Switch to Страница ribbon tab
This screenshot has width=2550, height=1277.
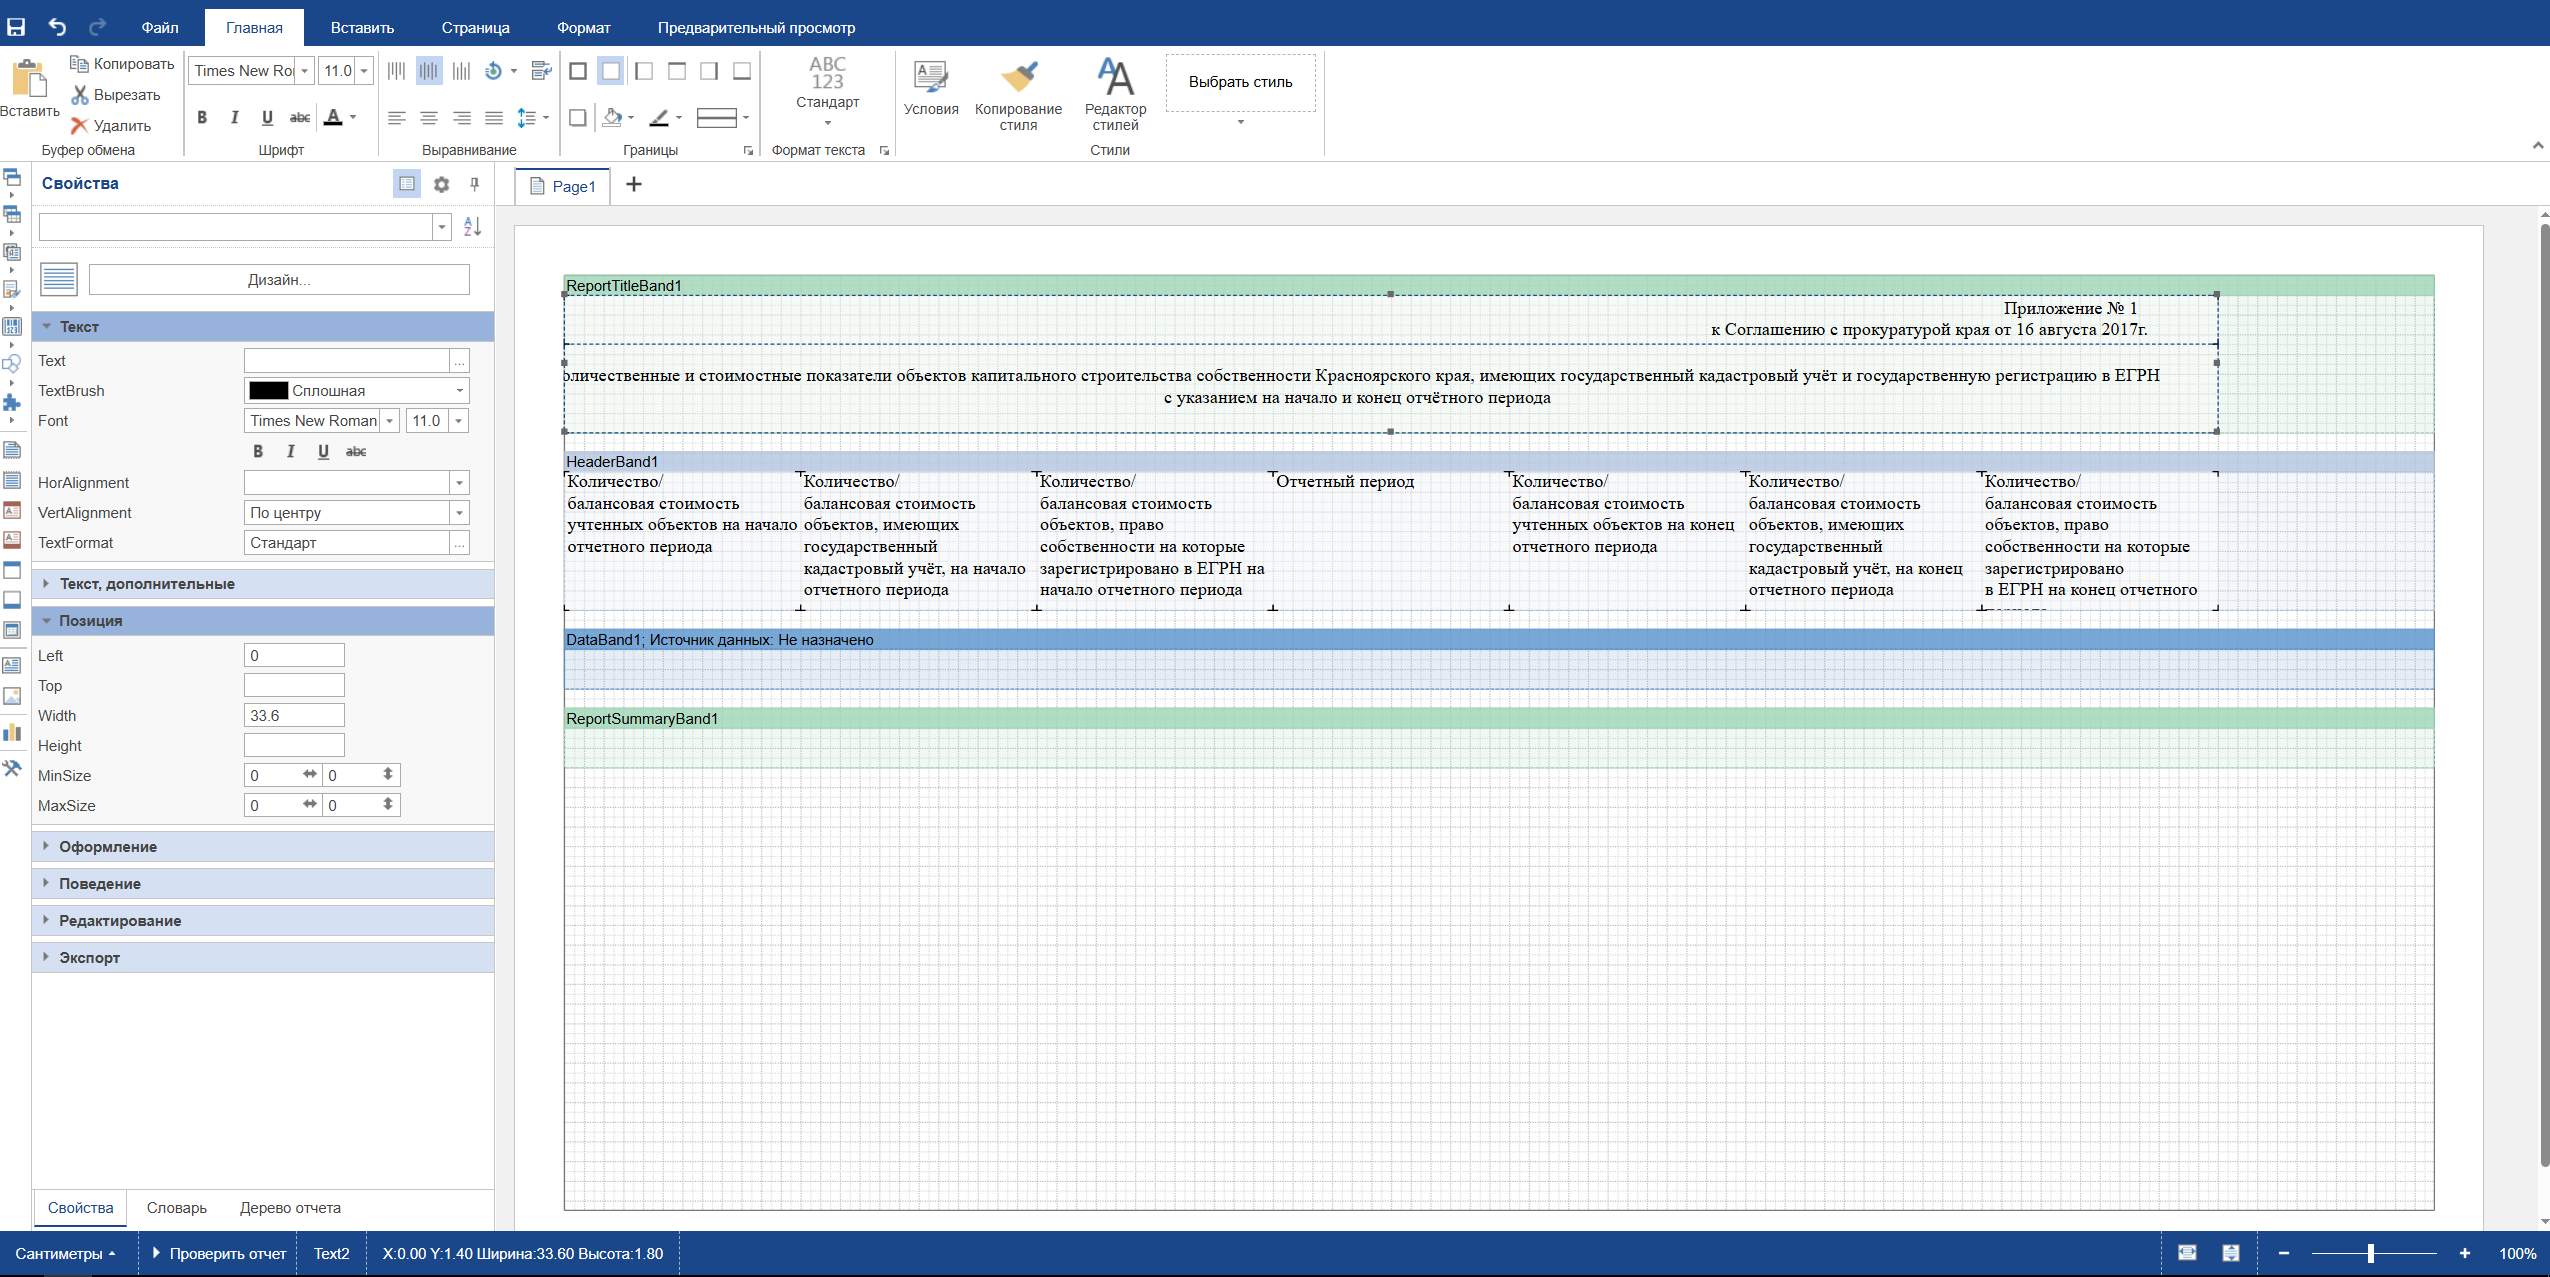[x=476, y=28]
